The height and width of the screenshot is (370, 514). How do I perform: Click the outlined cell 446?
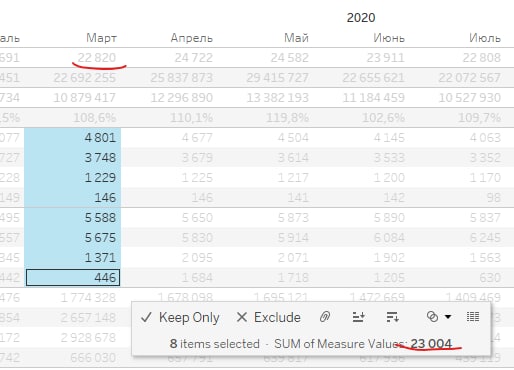(x=73, y=277)
